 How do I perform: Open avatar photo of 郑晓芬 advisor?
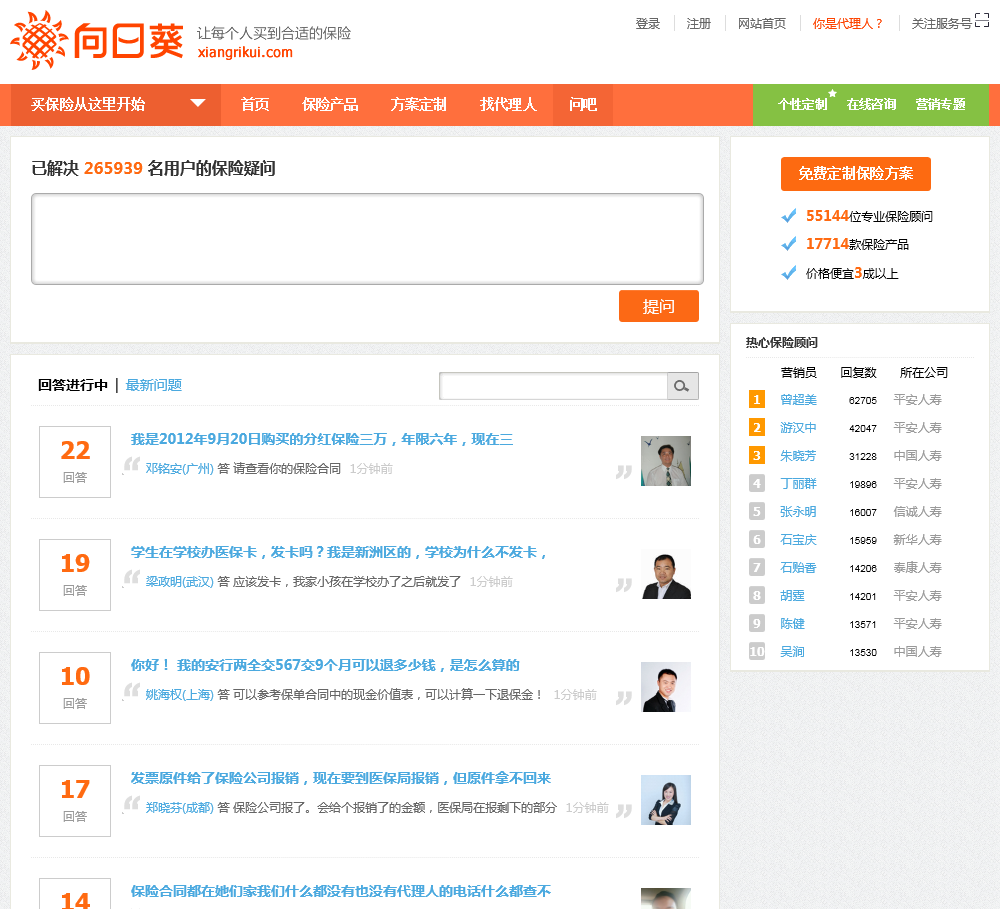[x=665, y=800]
